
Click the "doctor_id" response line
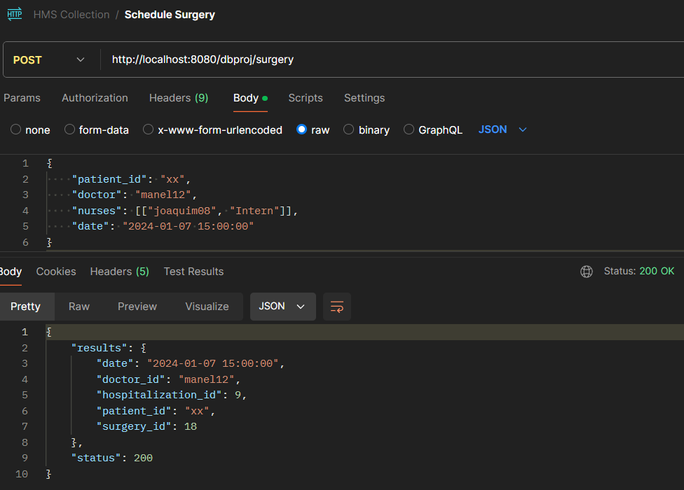[x=168, y=380]
